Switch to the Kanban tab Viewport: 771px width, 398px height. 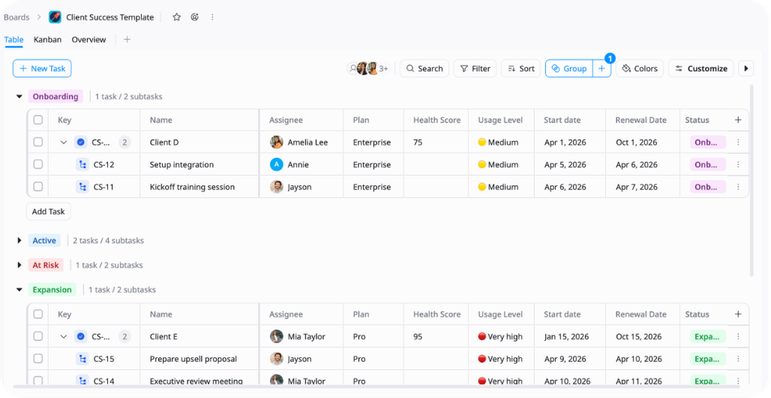coord(48,40)
